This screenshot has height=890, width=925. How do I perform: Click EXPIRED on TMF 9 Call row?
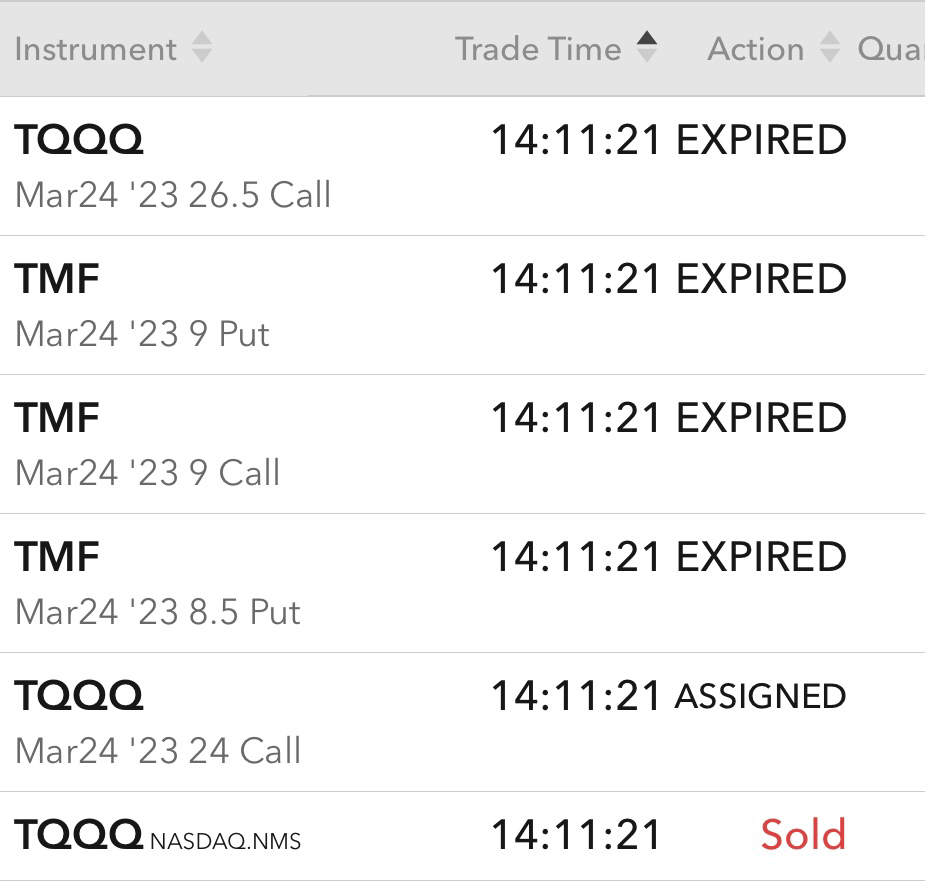[762, 419]
